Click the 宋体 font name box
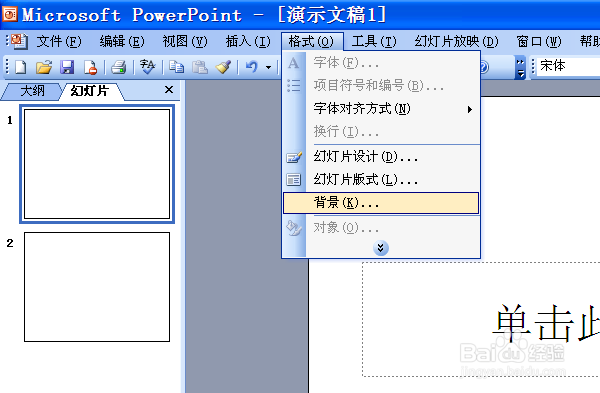Viewport: 600px width, 393px height. click(x=568, y=66)
